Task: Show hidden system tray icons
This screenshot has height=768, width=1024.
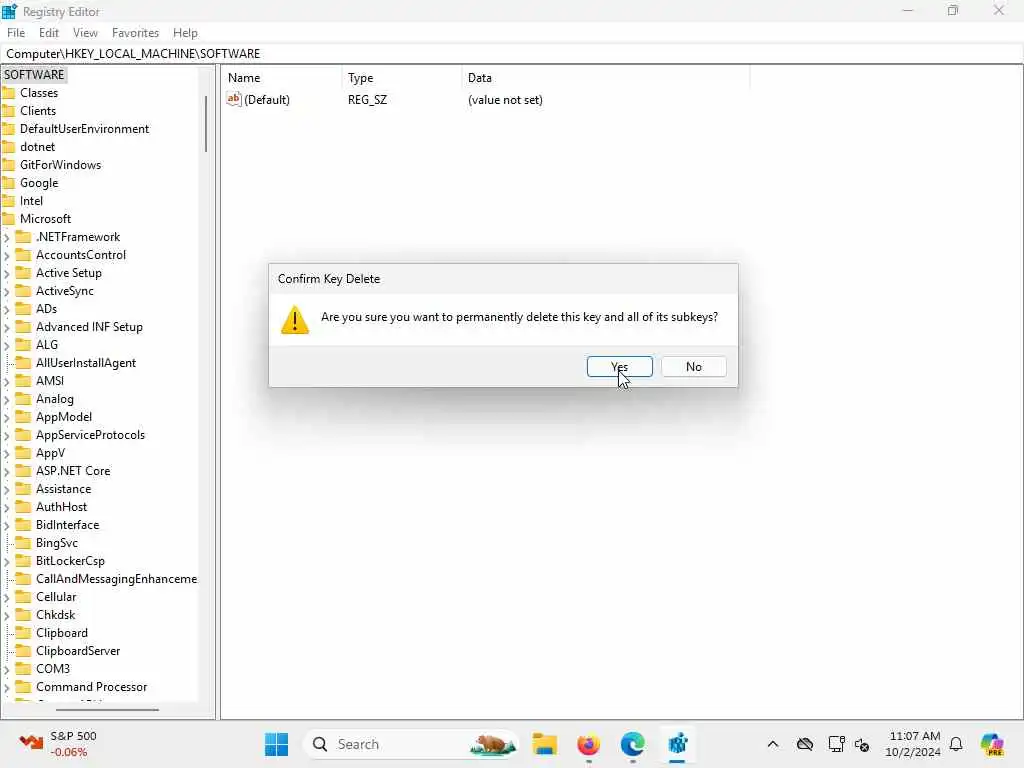Action: [773, 744]
